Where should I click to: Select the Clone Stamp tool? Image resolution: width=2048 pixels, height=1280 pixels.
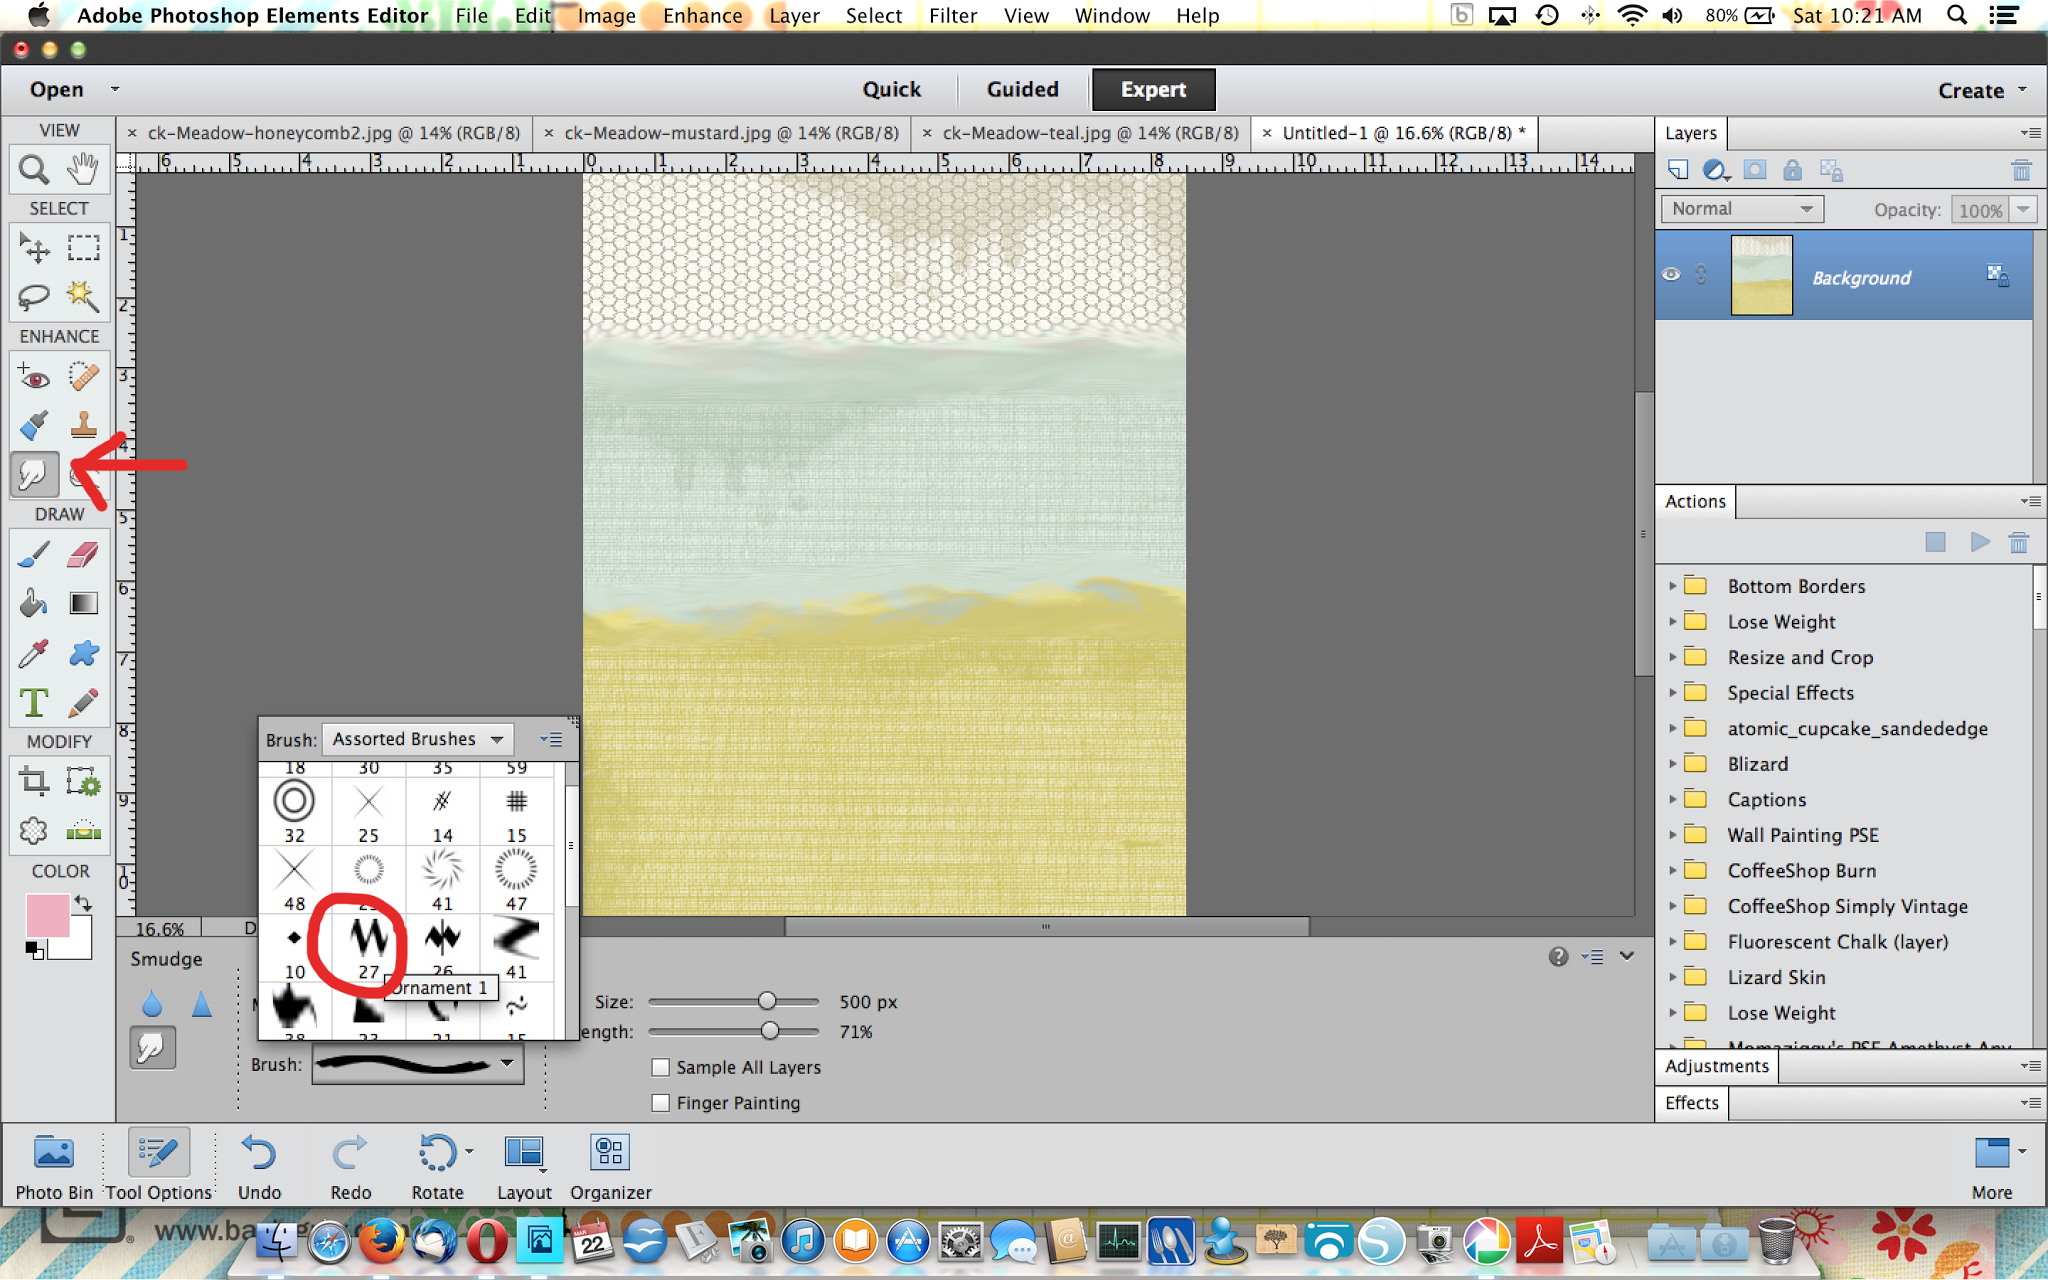coord(83,425)
